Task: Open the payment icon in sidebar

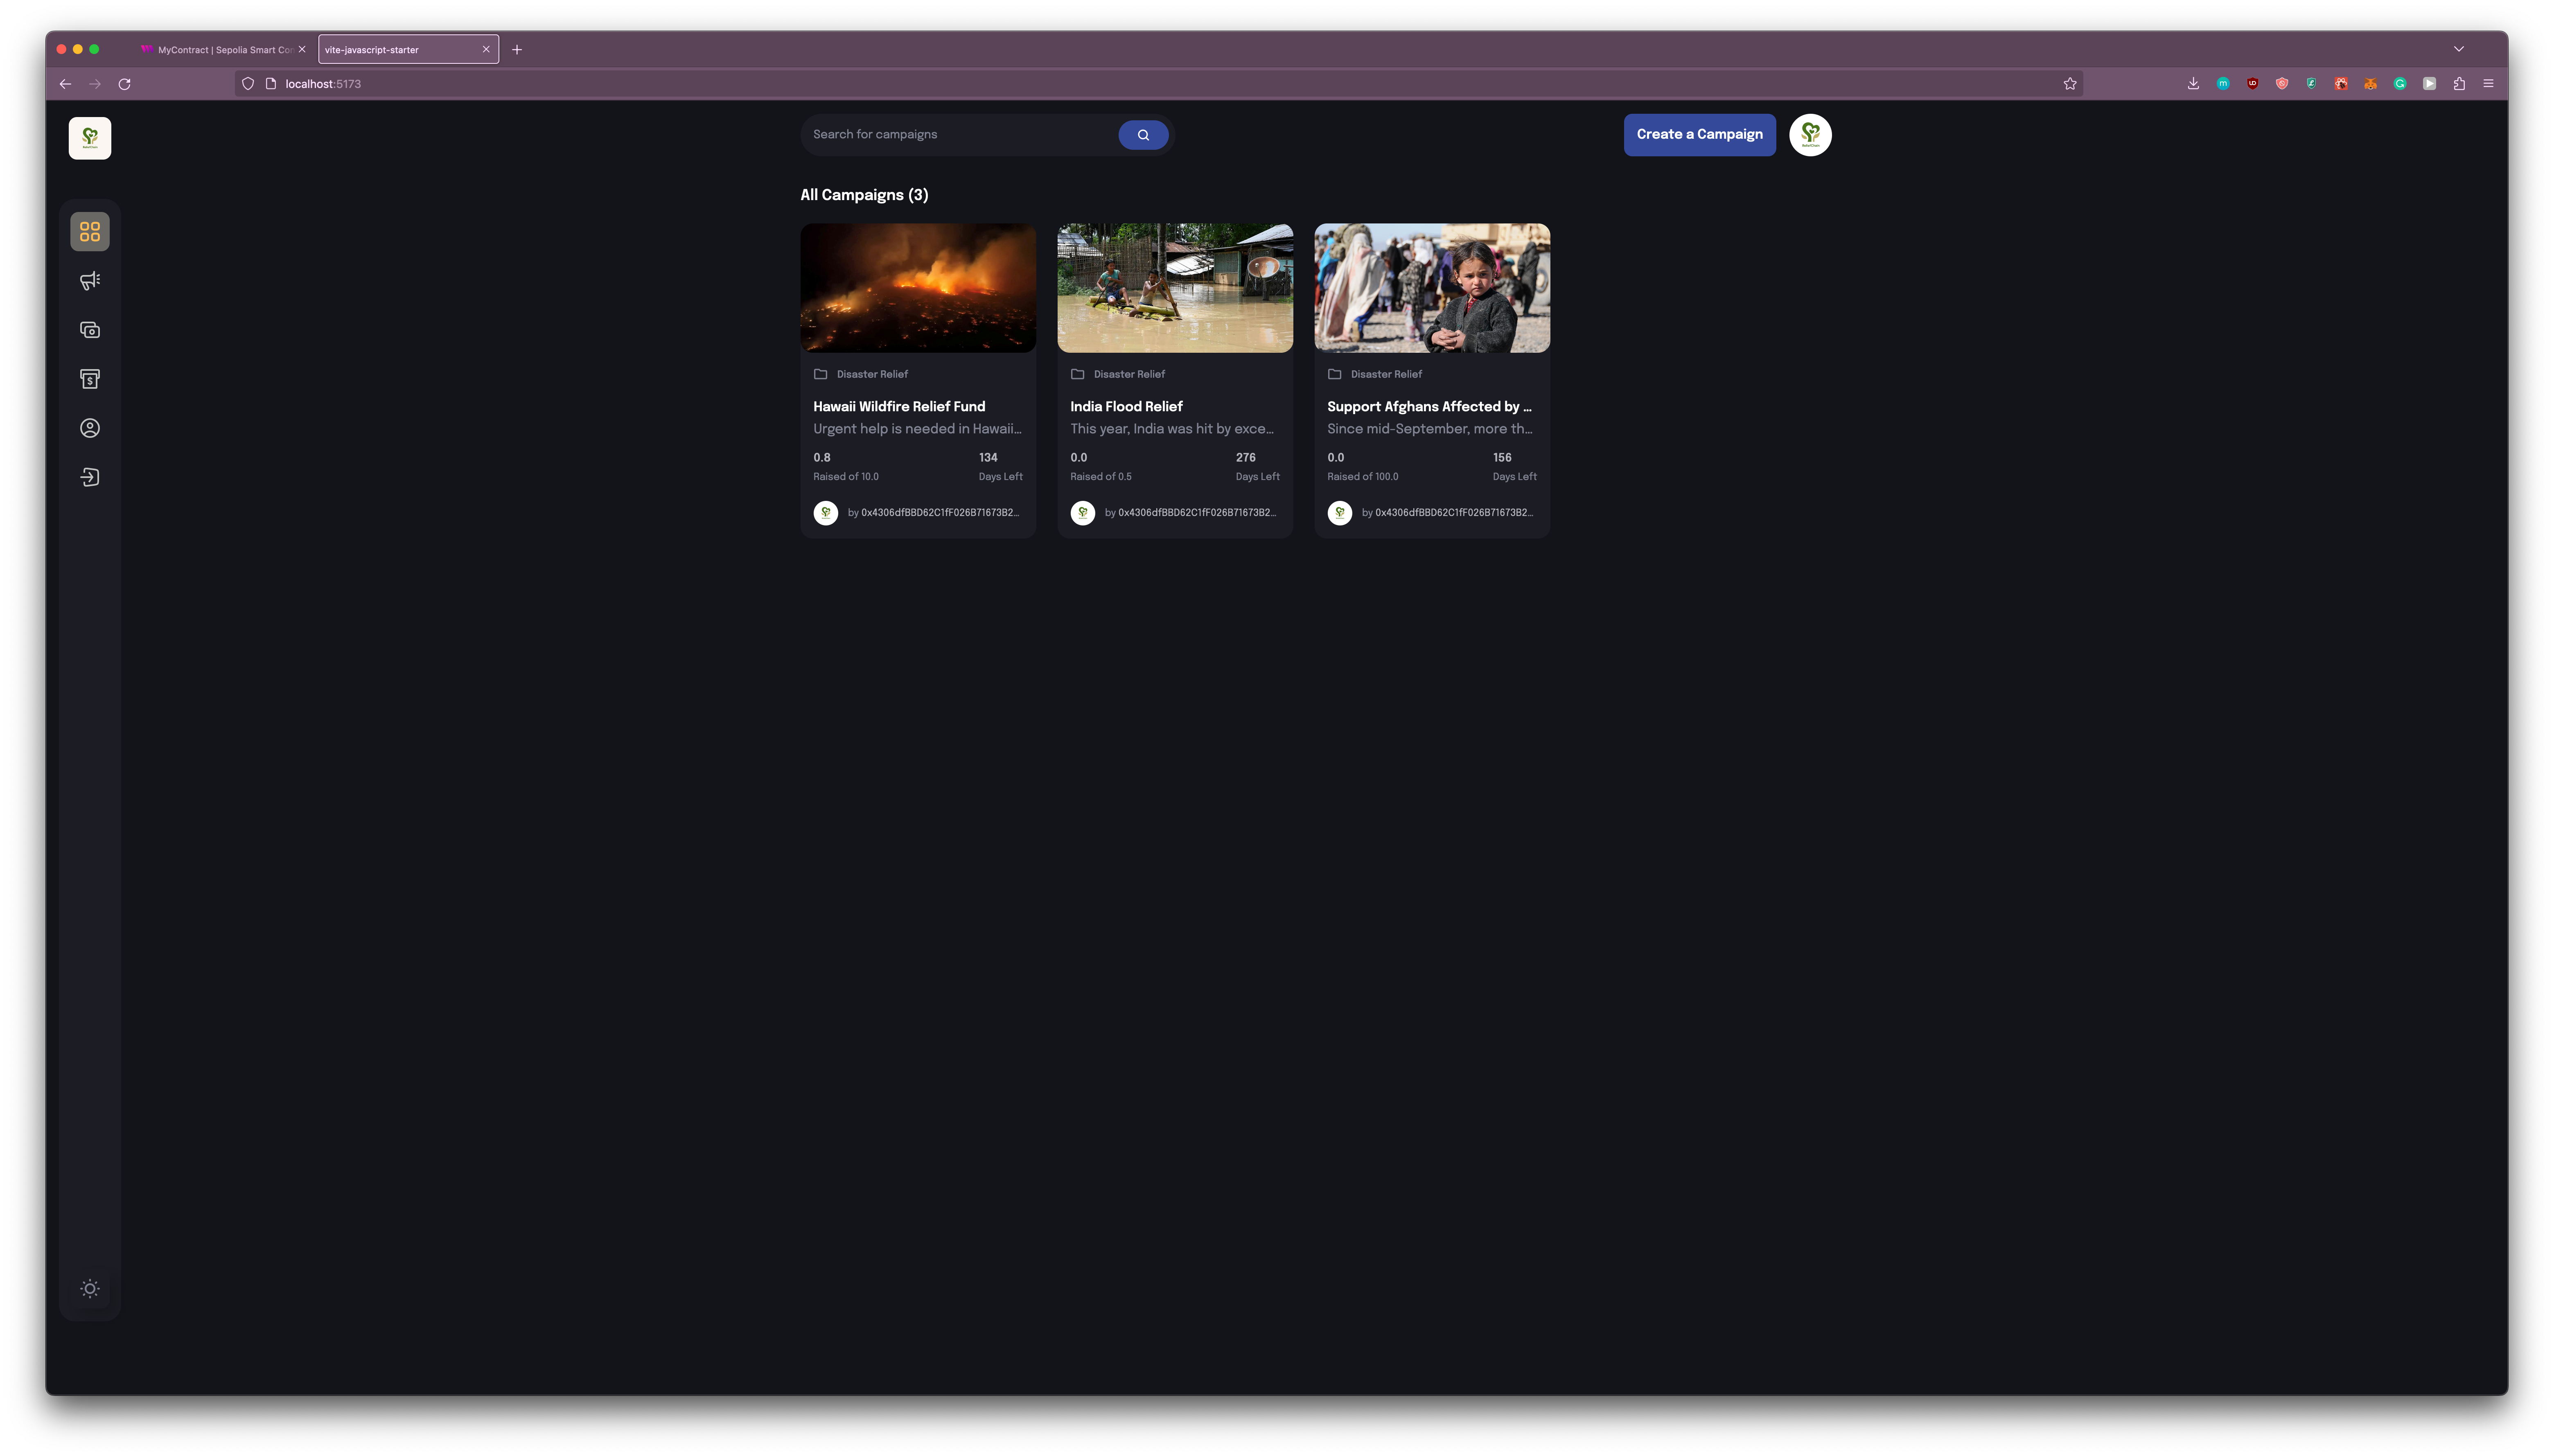Action: [90, 330]
